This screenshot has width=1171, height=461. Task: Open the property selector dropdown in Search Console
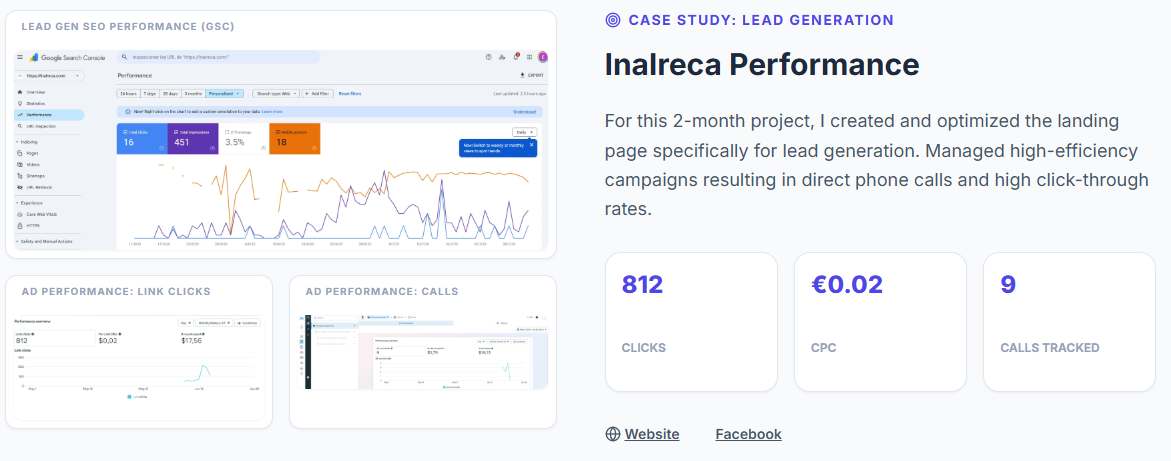pyautogui.click(x=49, y=75)
